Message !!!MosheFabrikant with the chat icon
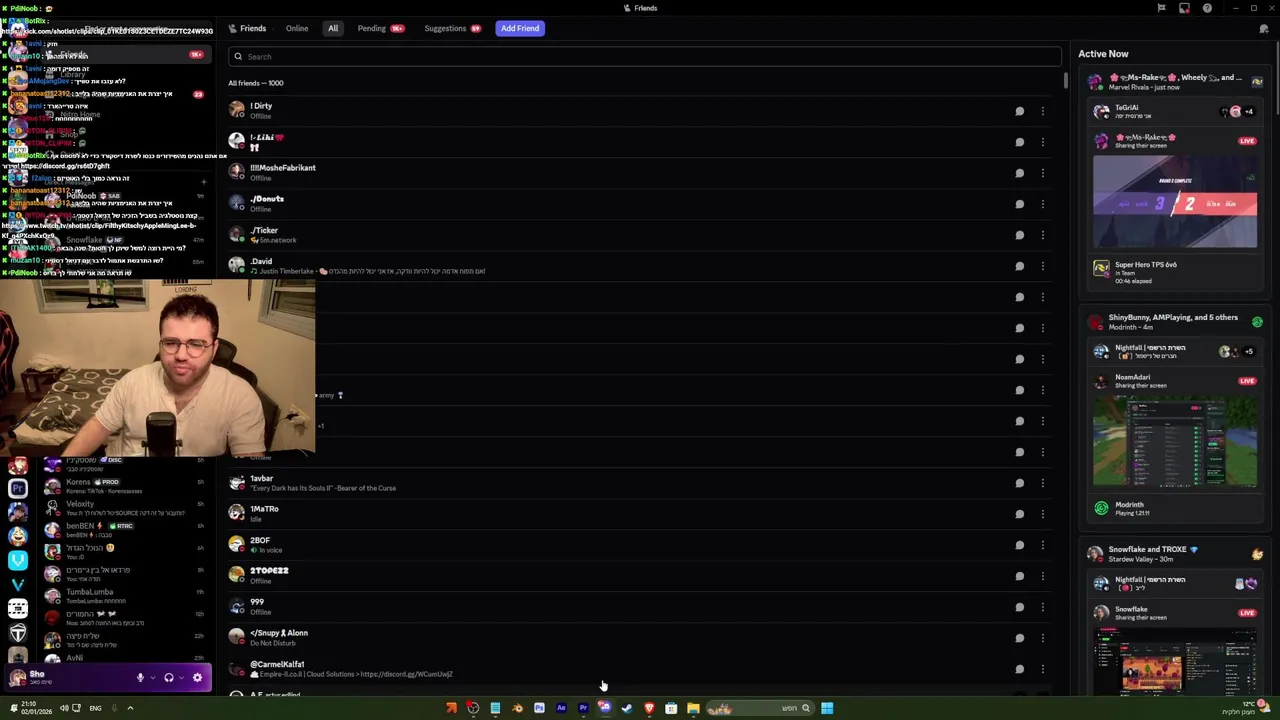The width and height of the screenshot is (1280, 720). click(x=1019, y=173)
